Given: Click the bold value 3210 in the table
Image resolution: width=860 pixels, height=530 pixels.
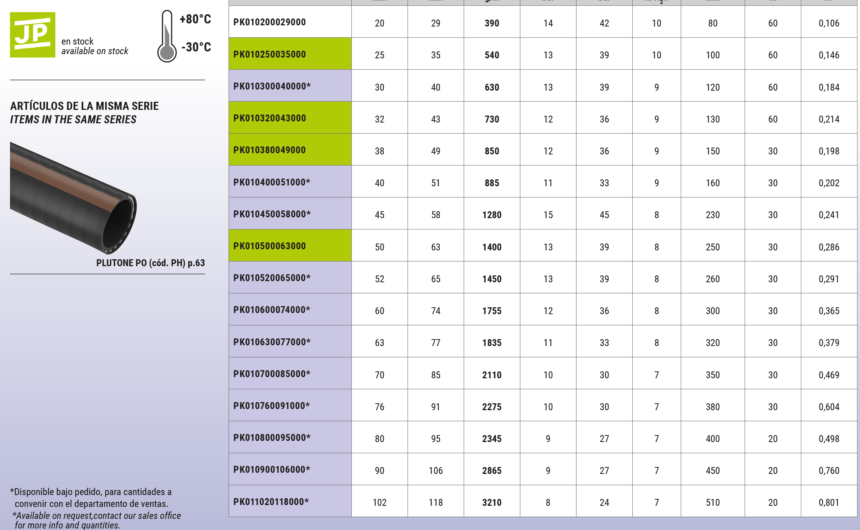Looking at the screenshot, I should pos(492,502).
